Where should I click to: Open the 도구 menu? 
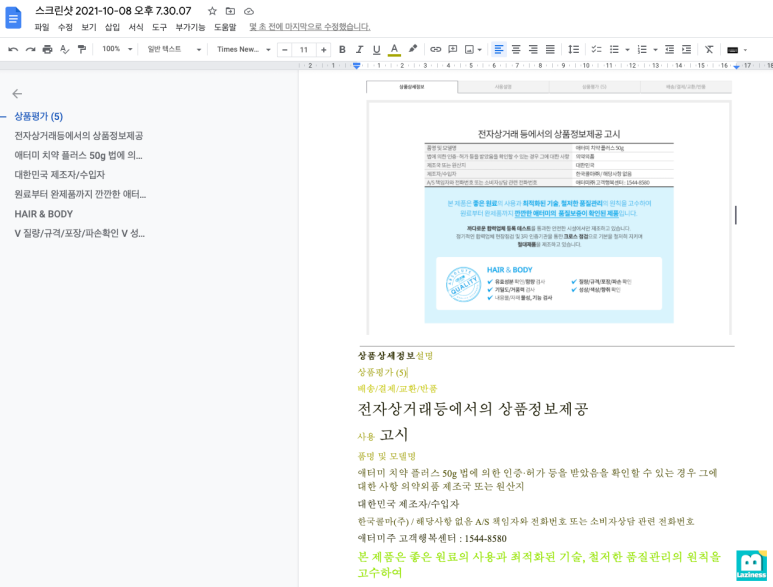(159, 27)
